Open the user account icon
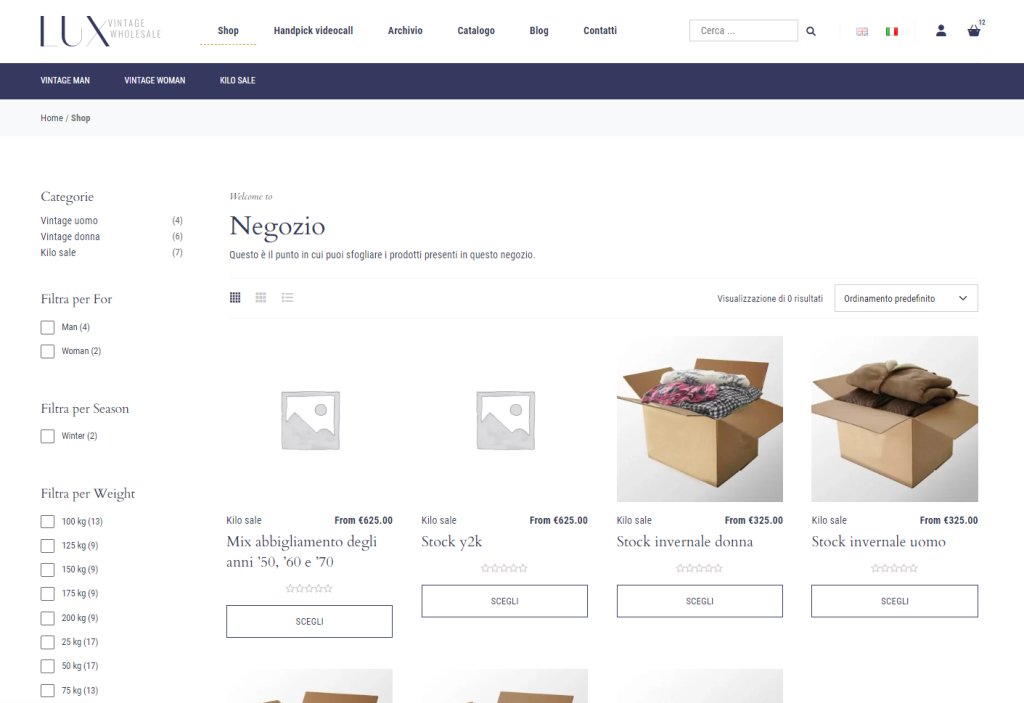 [x=940, y=31]
